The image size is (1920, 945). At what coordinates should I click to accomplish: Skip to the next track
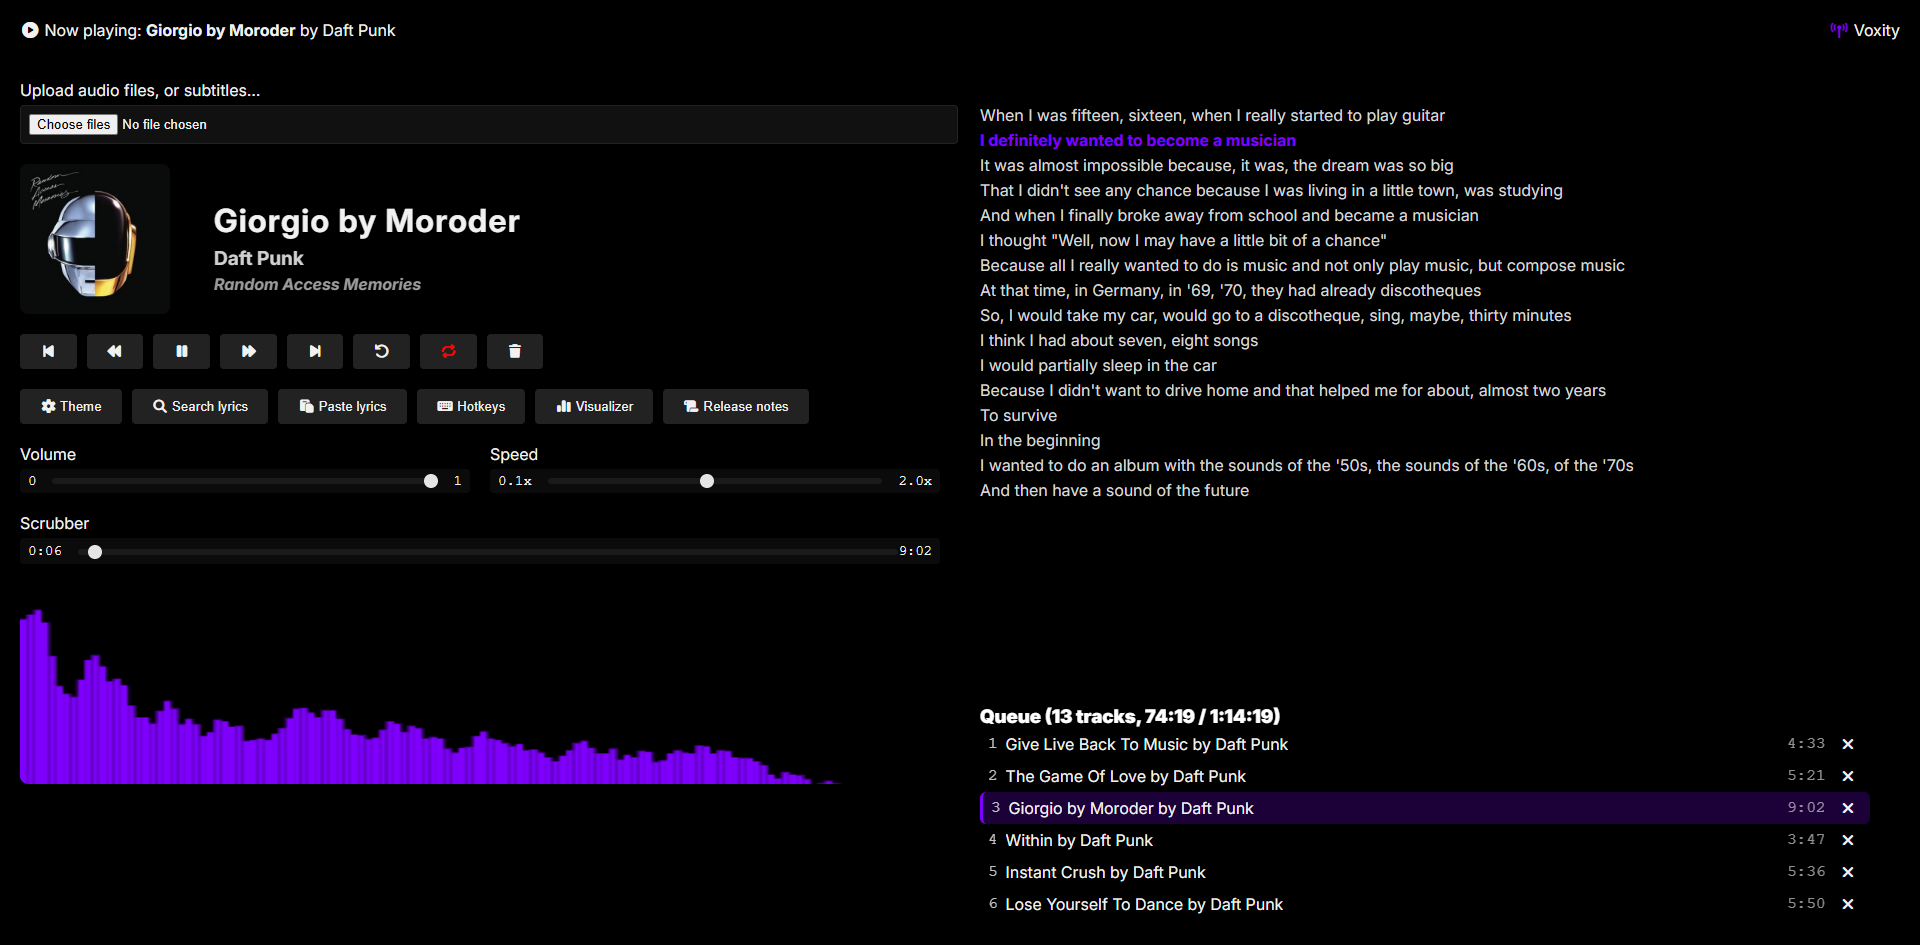(315, 351)
